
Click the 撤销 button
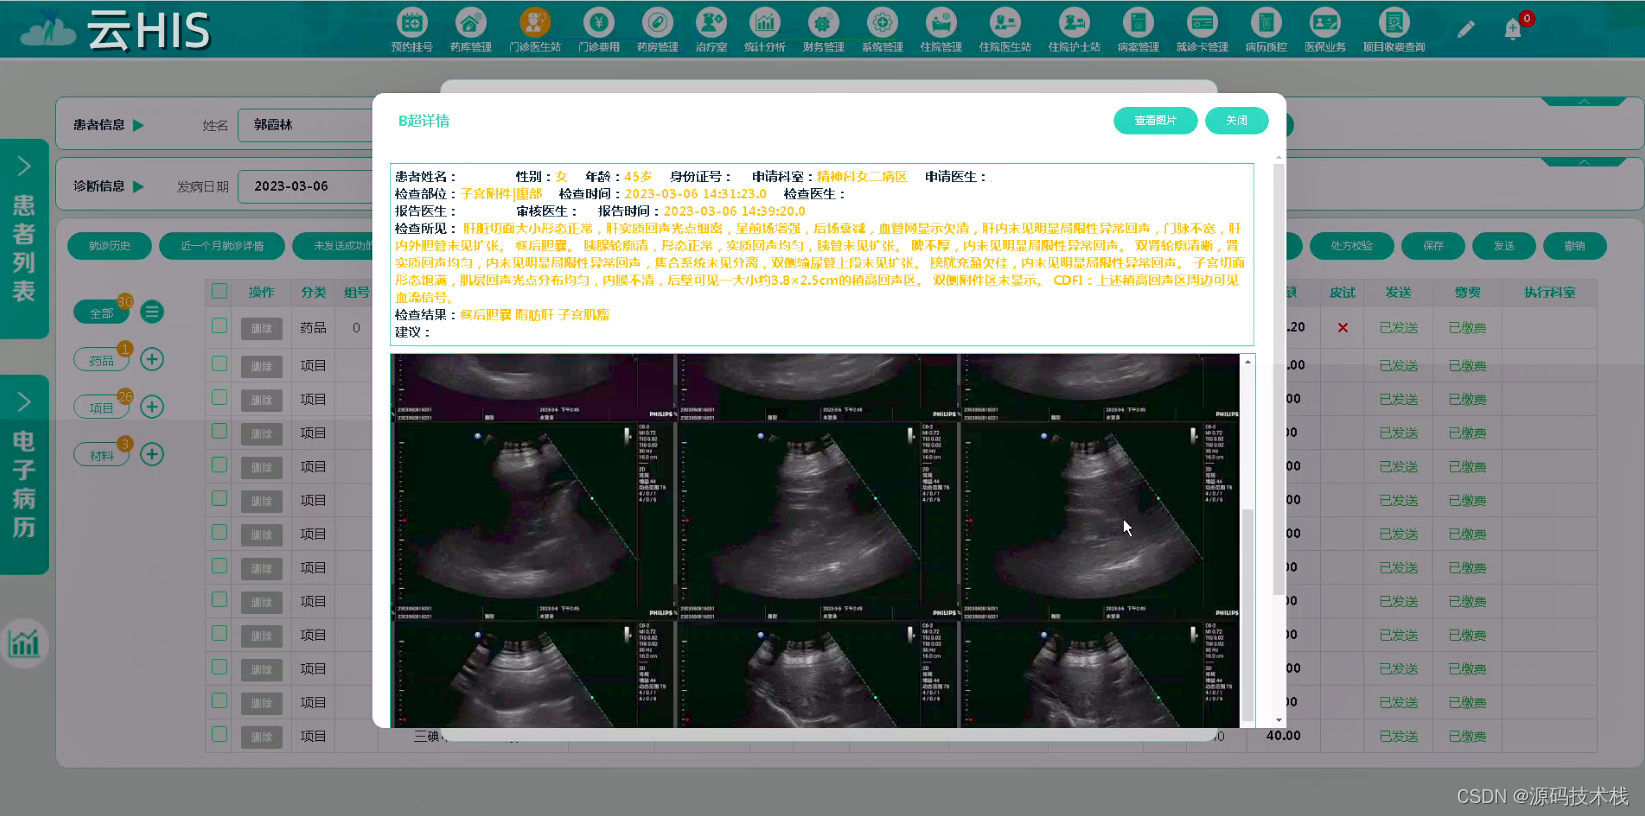[1575, 246]
